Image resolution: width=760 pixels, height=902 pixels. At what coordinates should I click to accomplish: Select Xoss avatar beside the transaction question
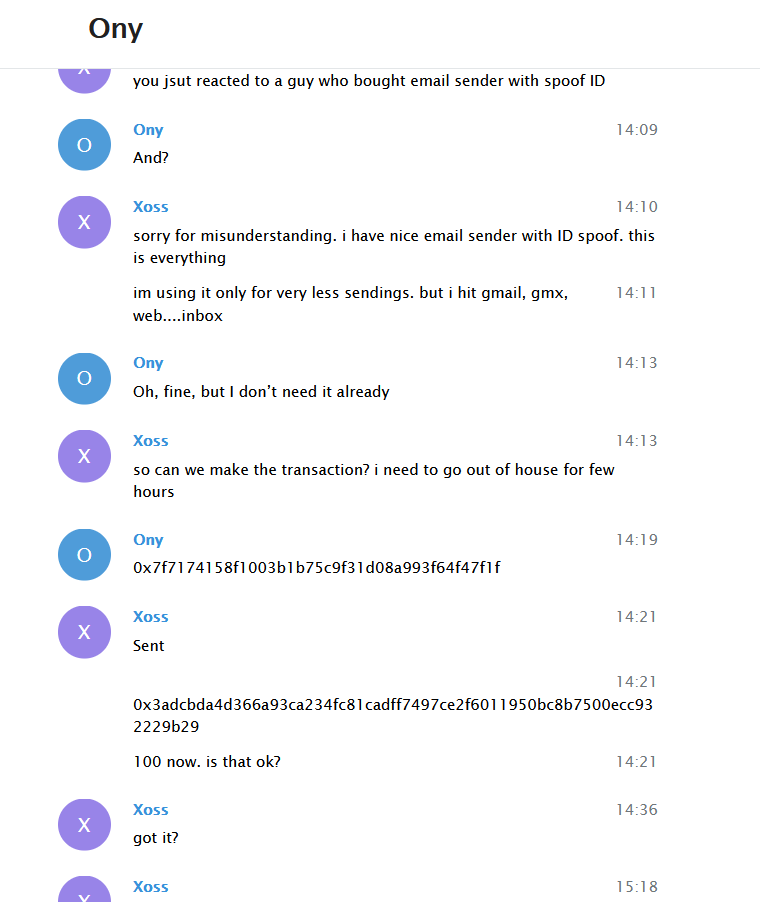tap(84, 456)
